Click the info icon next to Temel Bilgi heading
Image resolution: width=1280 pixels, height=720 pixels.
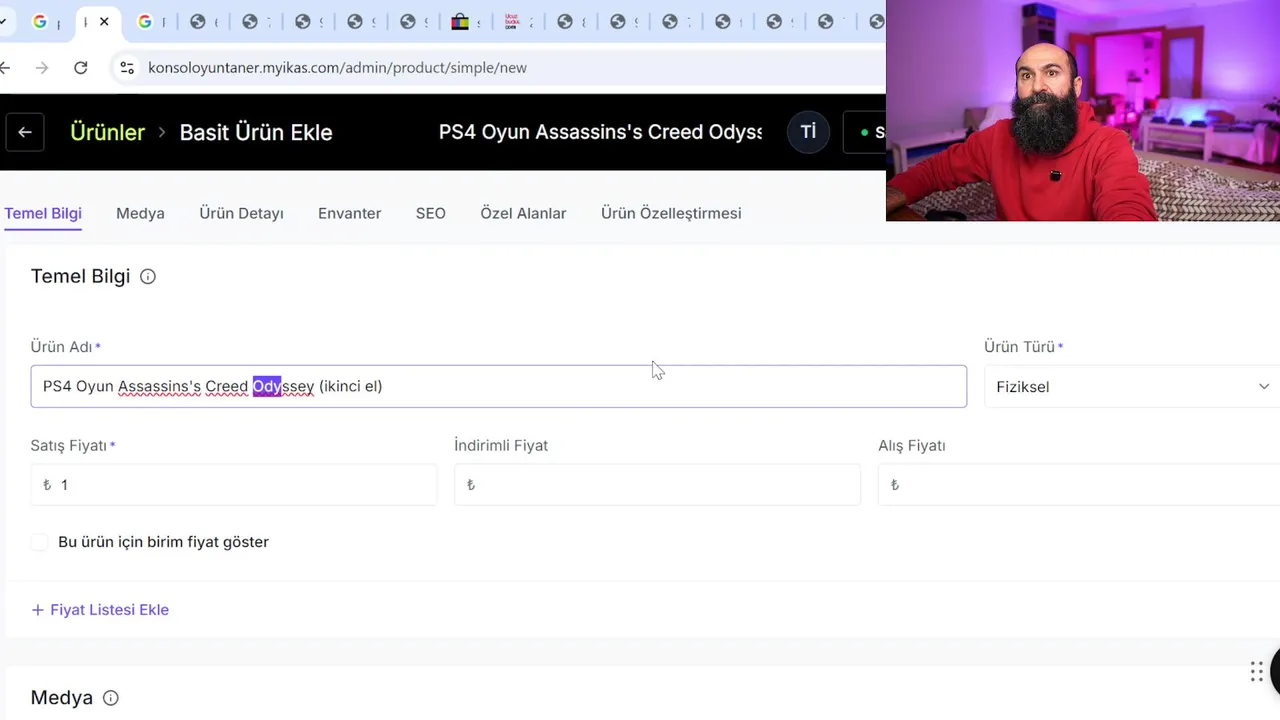click(148, 277)
